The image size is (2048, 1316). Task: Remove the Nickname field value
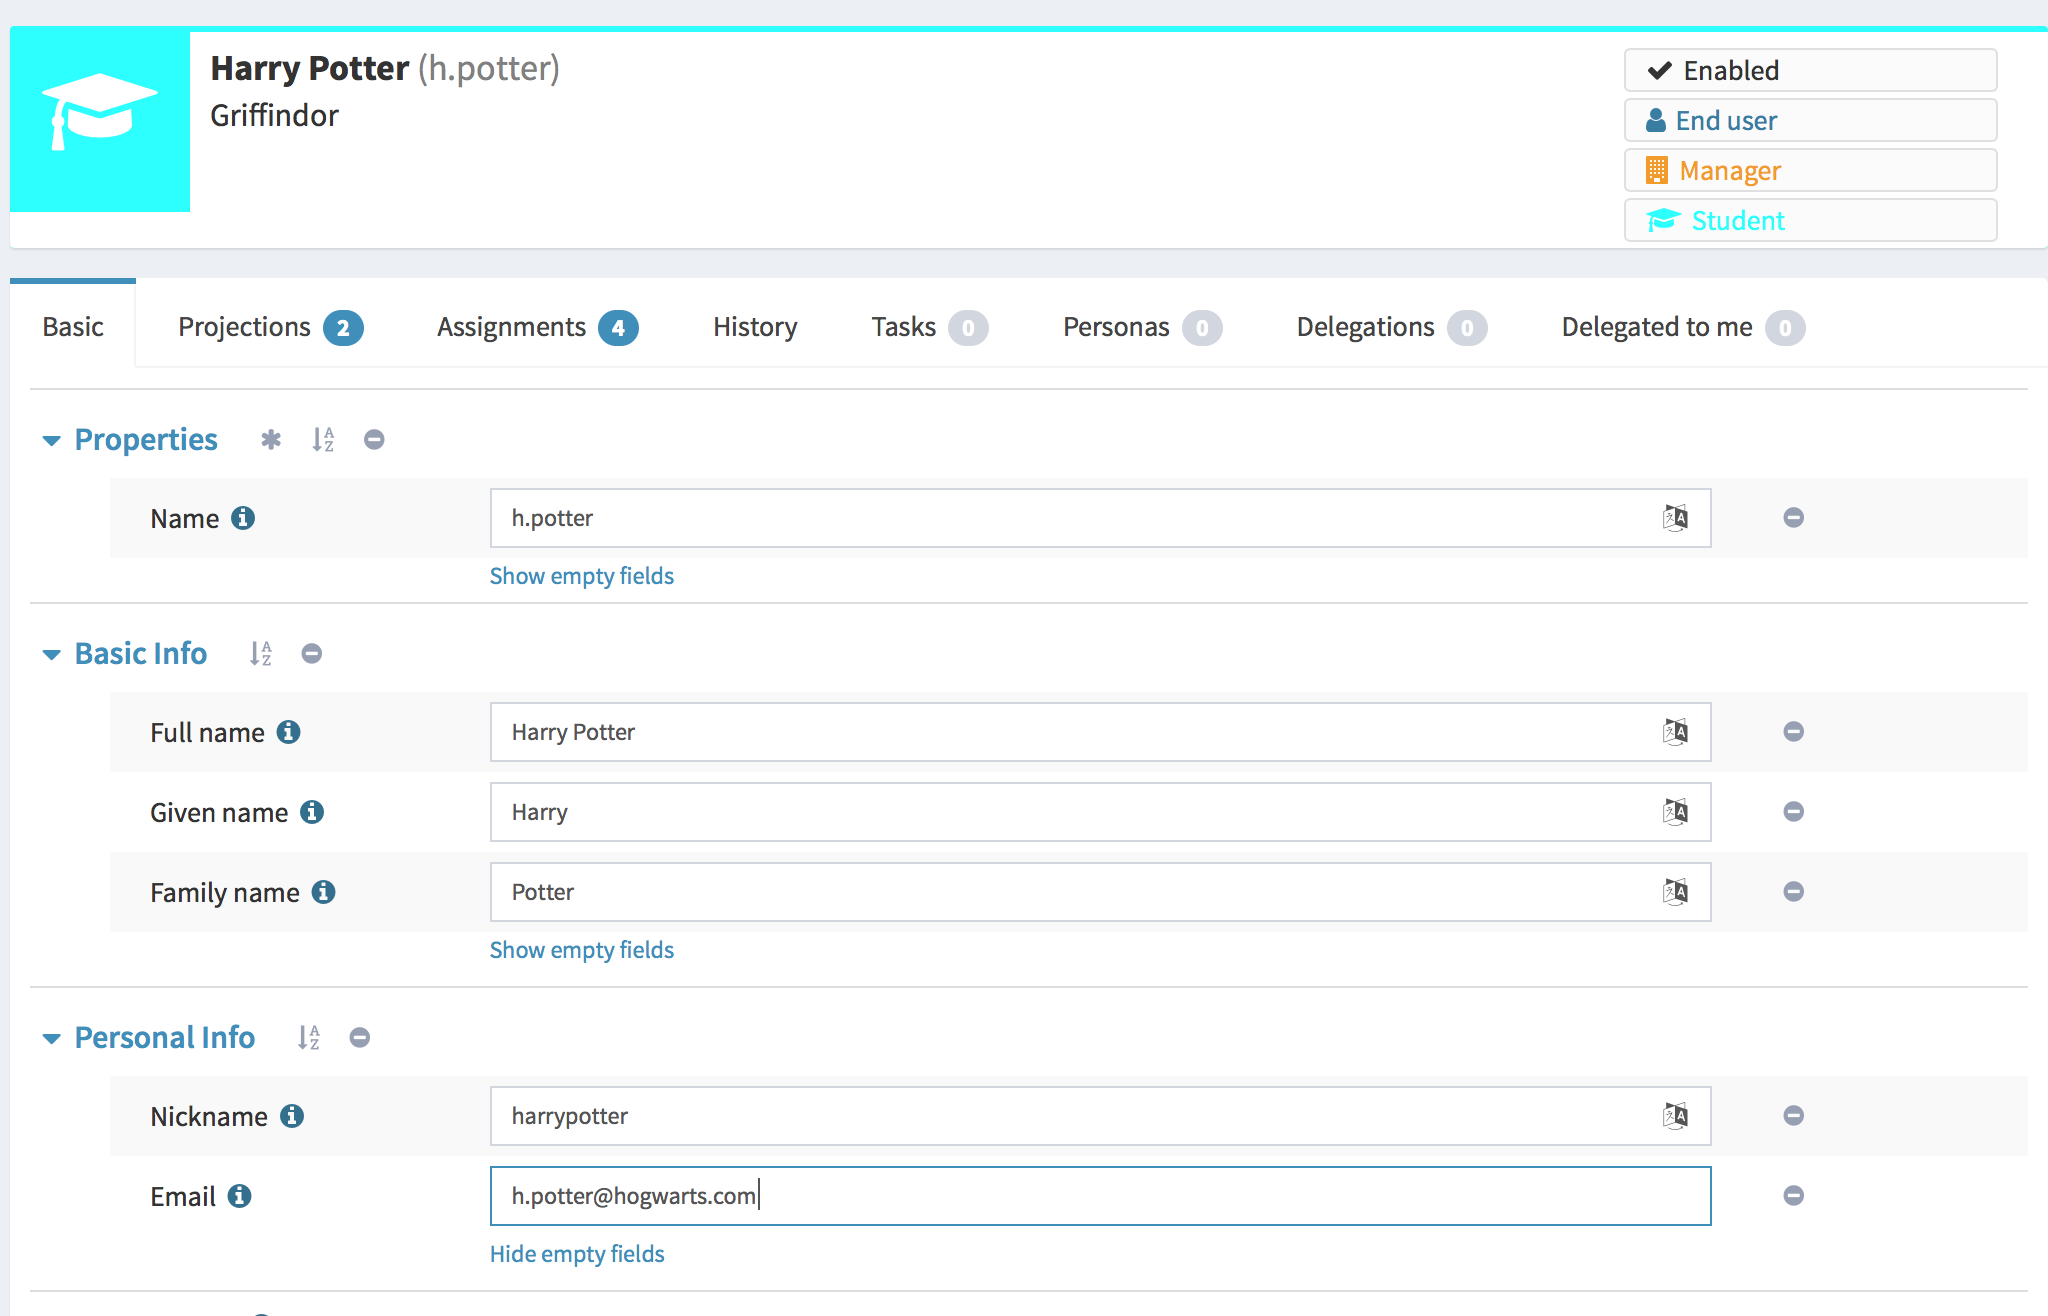(1793, 1116)
